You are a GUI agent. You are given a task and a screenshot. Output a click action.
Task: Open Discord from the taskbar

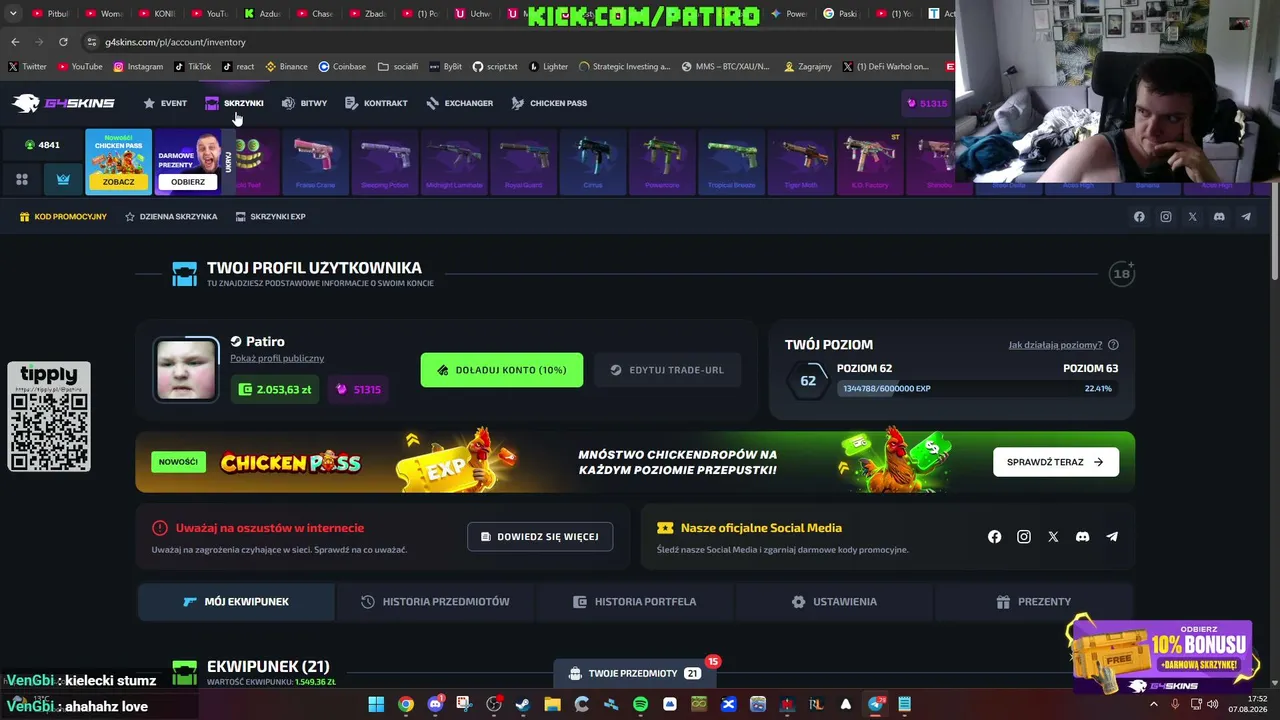pos(435,704)
